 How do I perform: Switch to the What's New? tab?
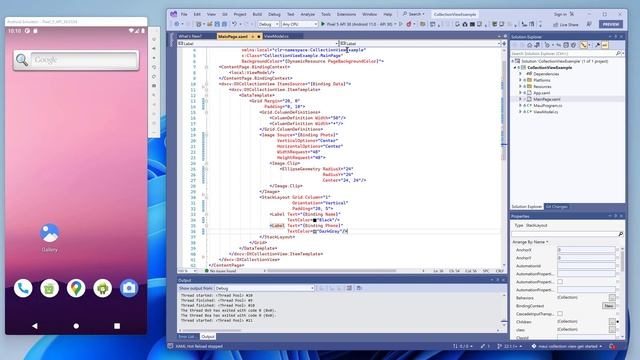tap(190, 36)
